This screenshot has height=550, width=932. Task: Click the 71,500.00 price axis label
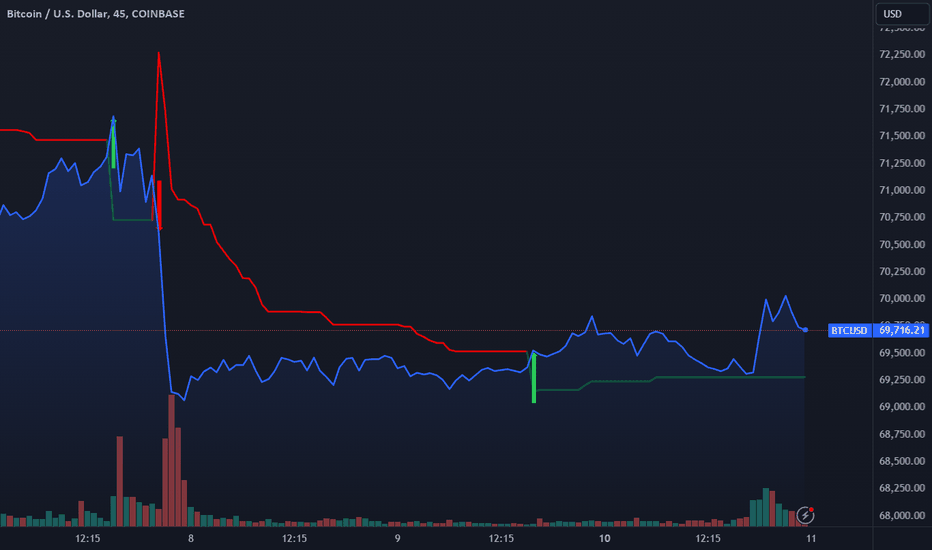pos(902,136)
